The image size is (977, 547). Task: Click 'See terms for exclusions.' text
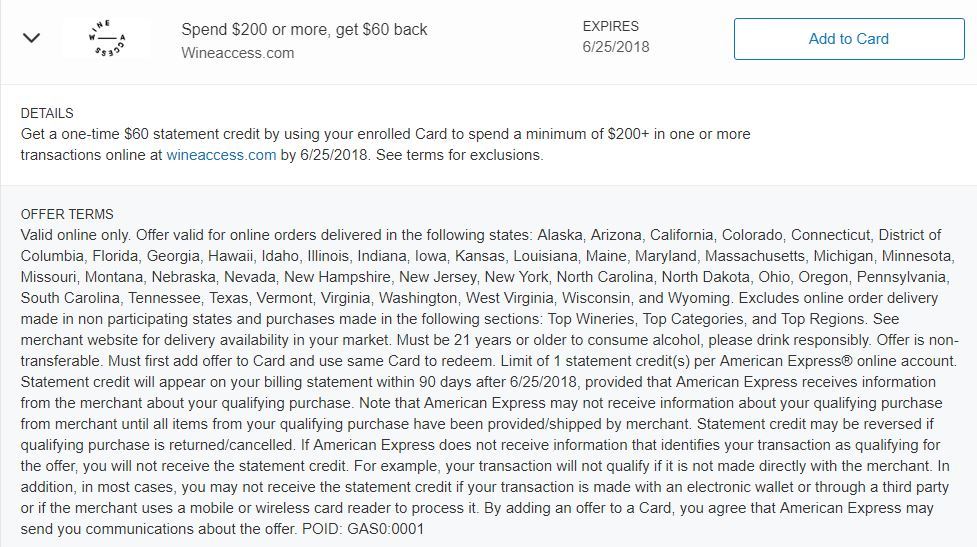(459, 155)
